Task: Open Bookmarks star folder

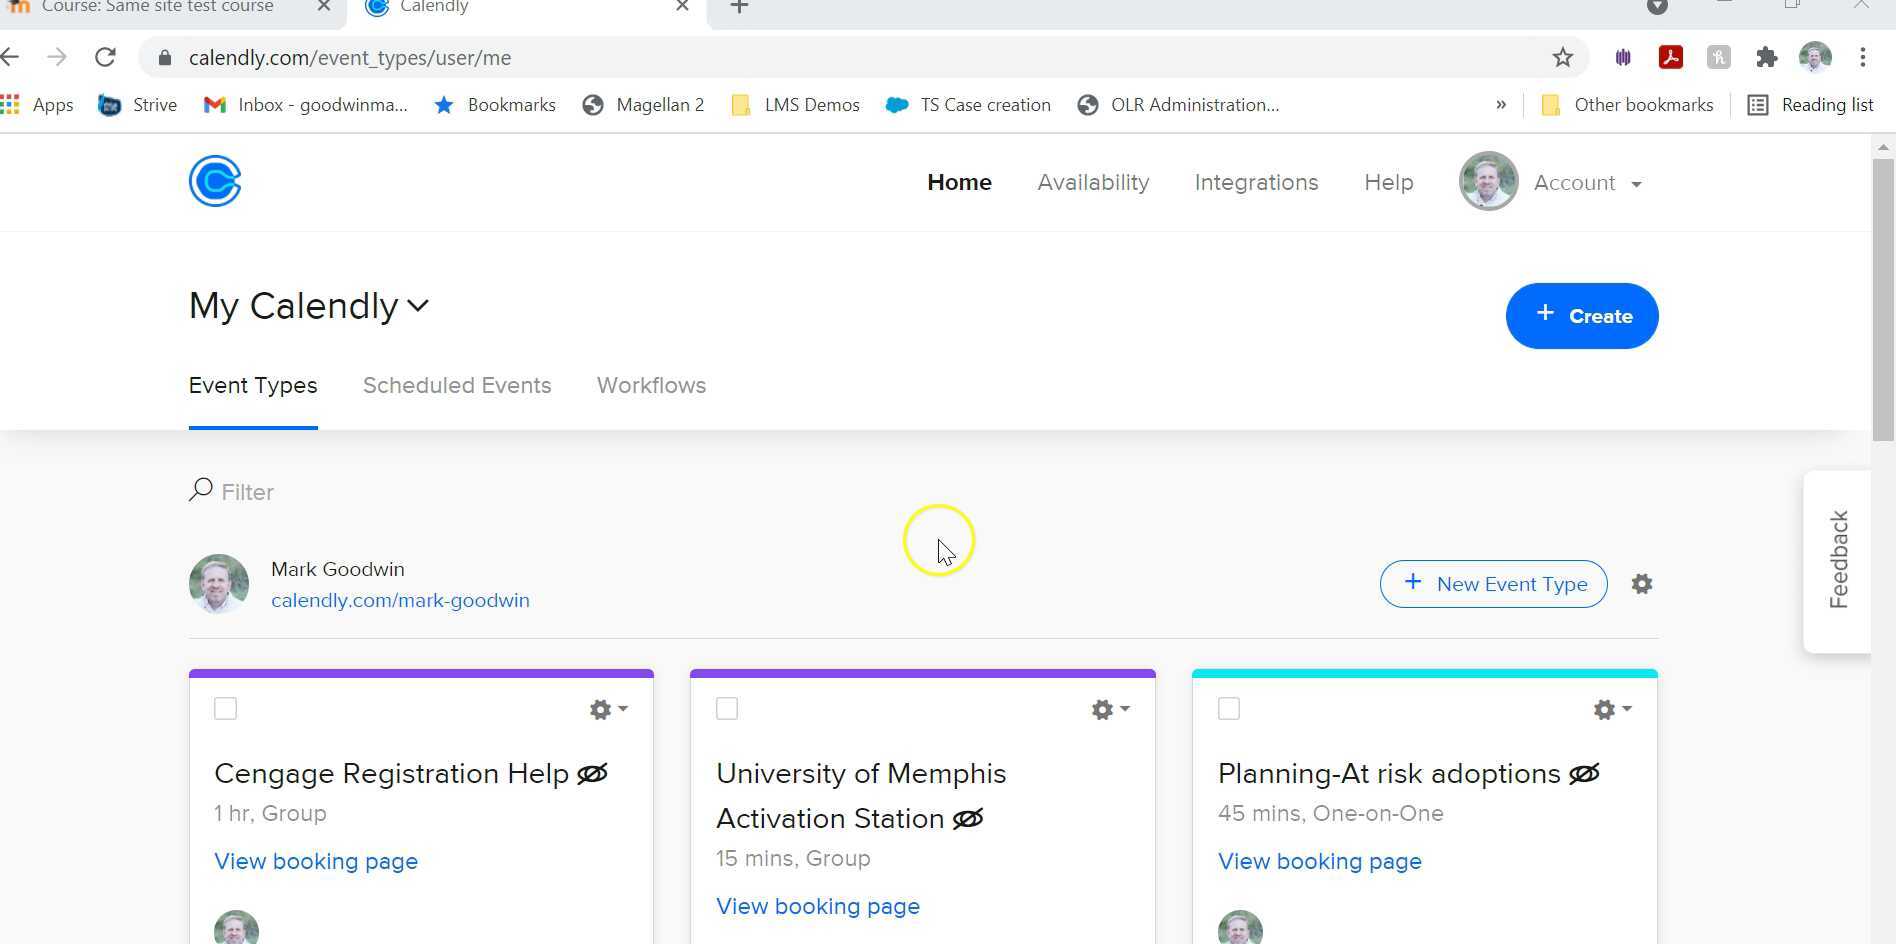Action: [495, 105]
